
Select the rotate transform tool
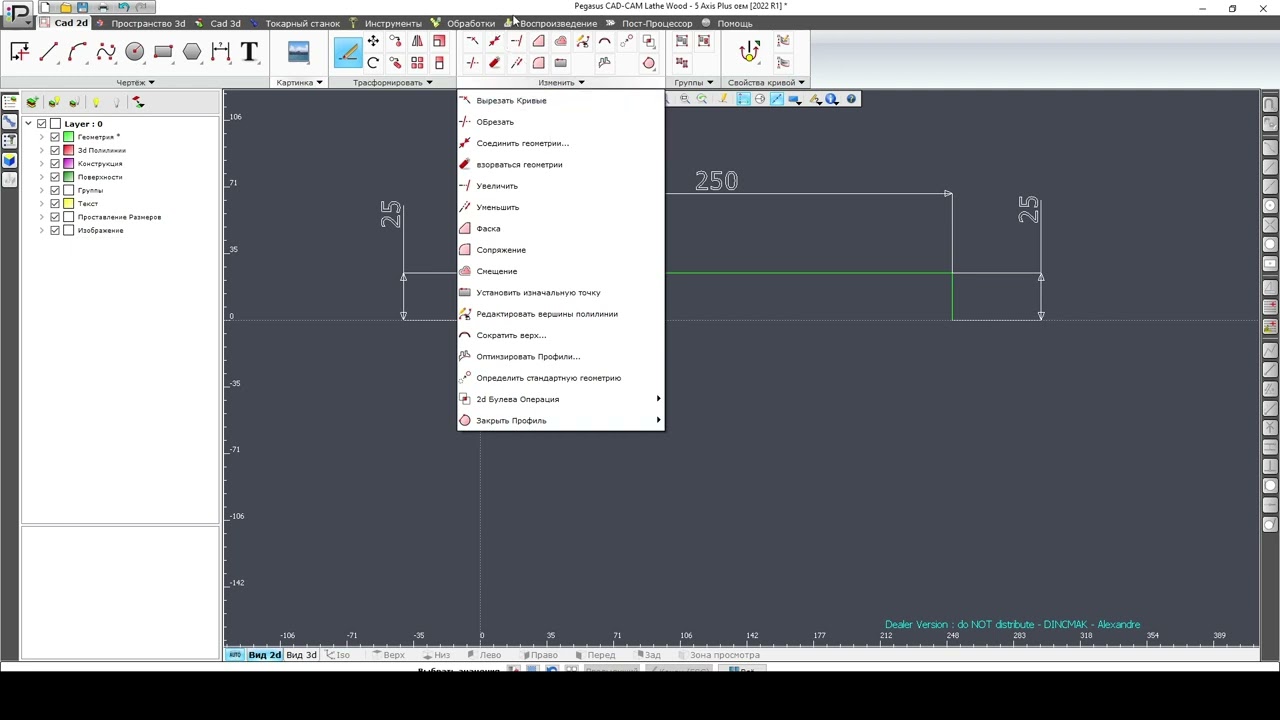click(373, 63)
